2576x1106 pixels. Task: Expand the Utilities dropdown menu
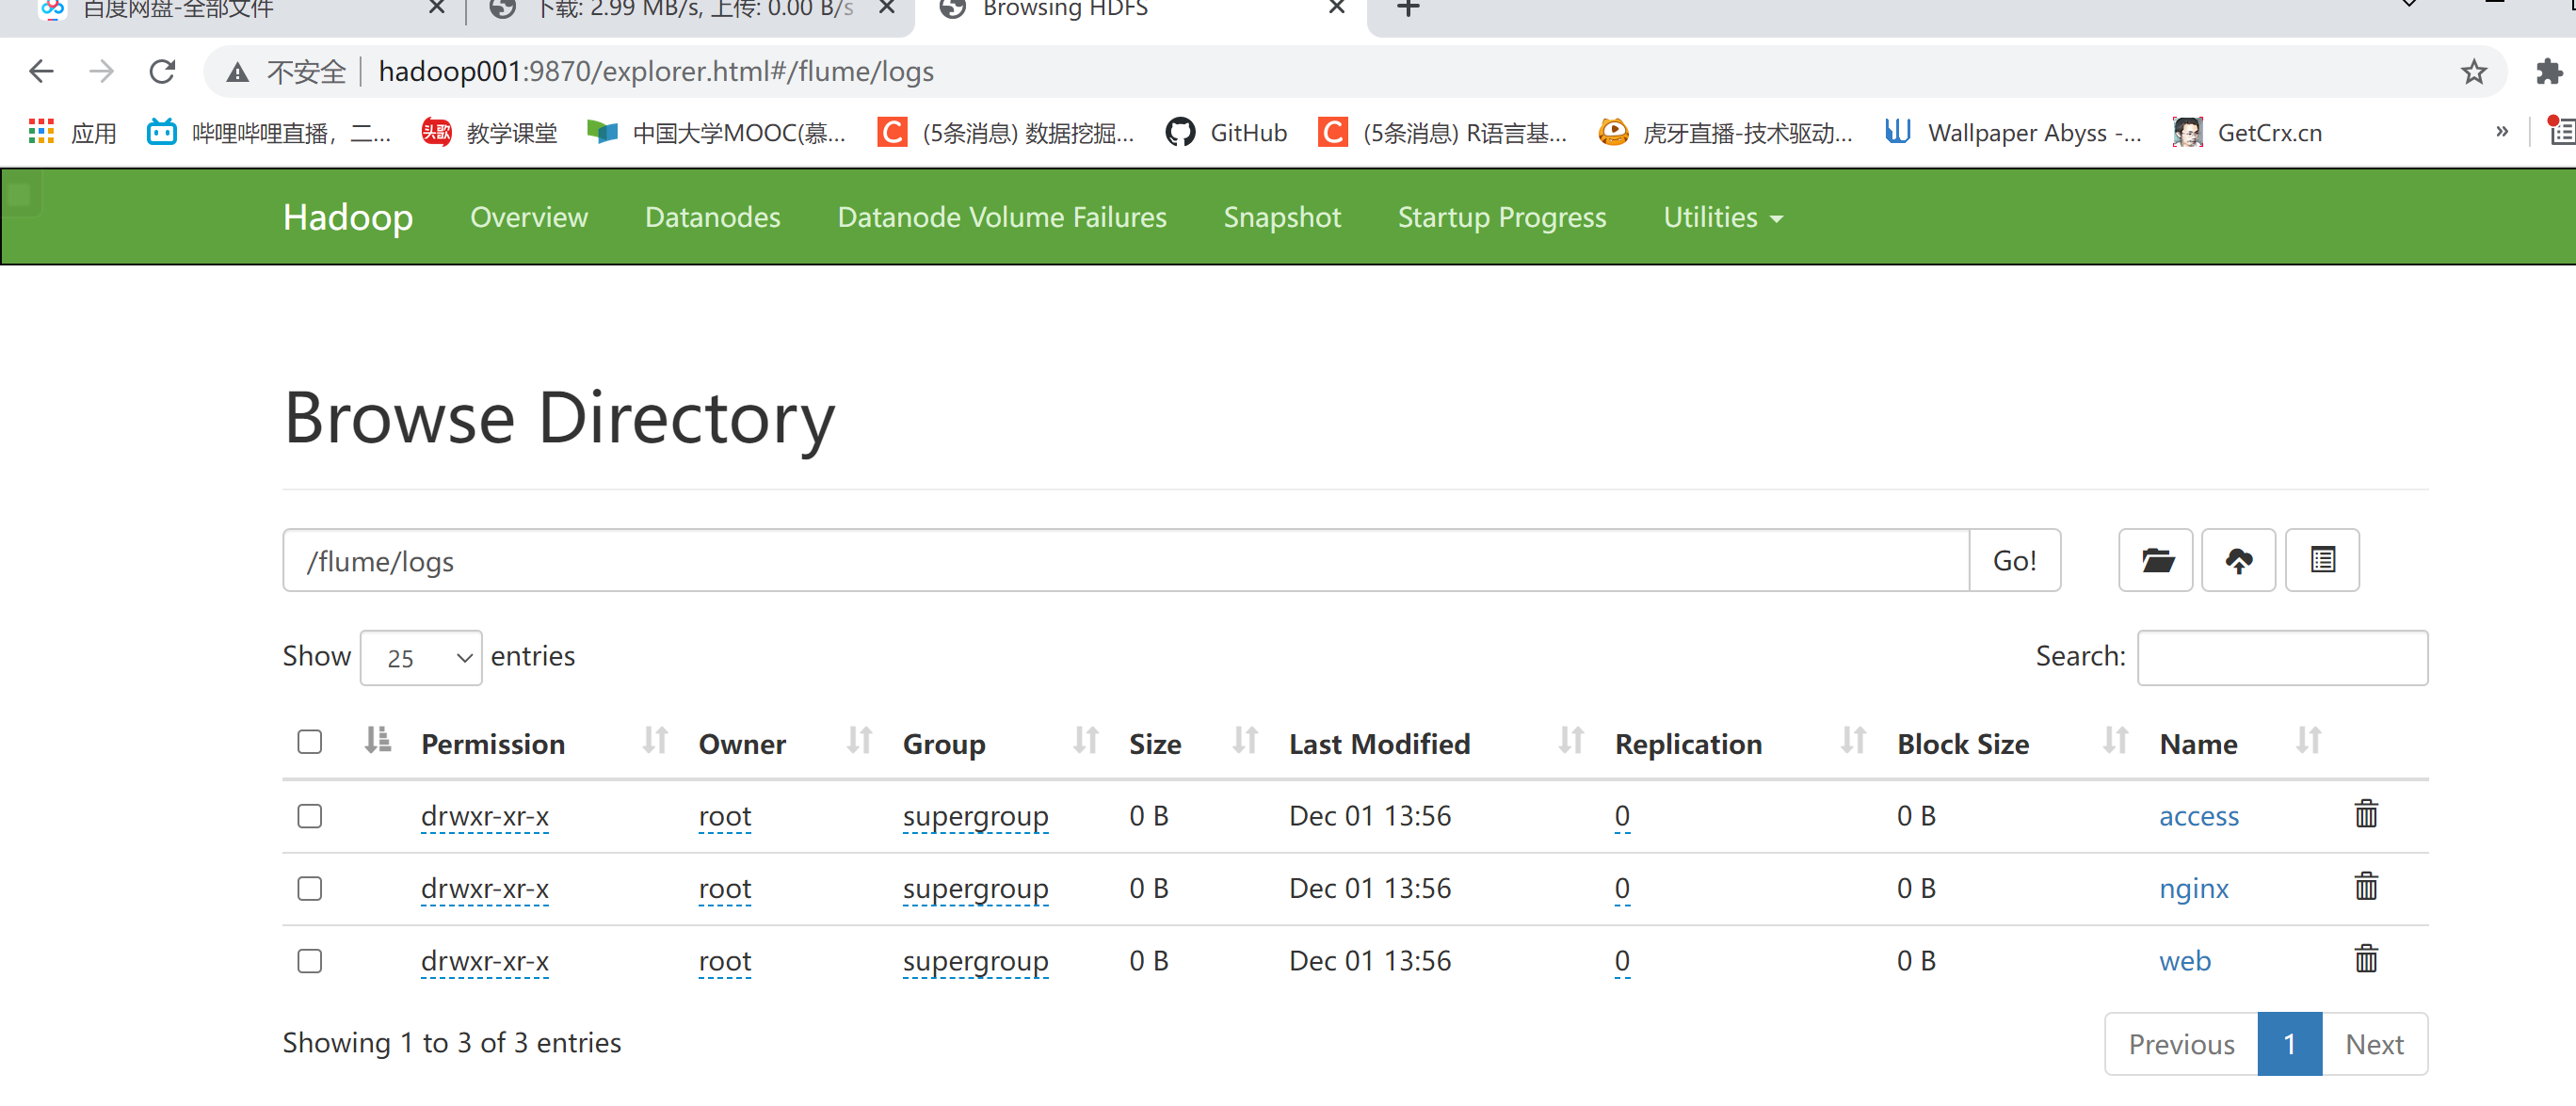point(1721,217)
